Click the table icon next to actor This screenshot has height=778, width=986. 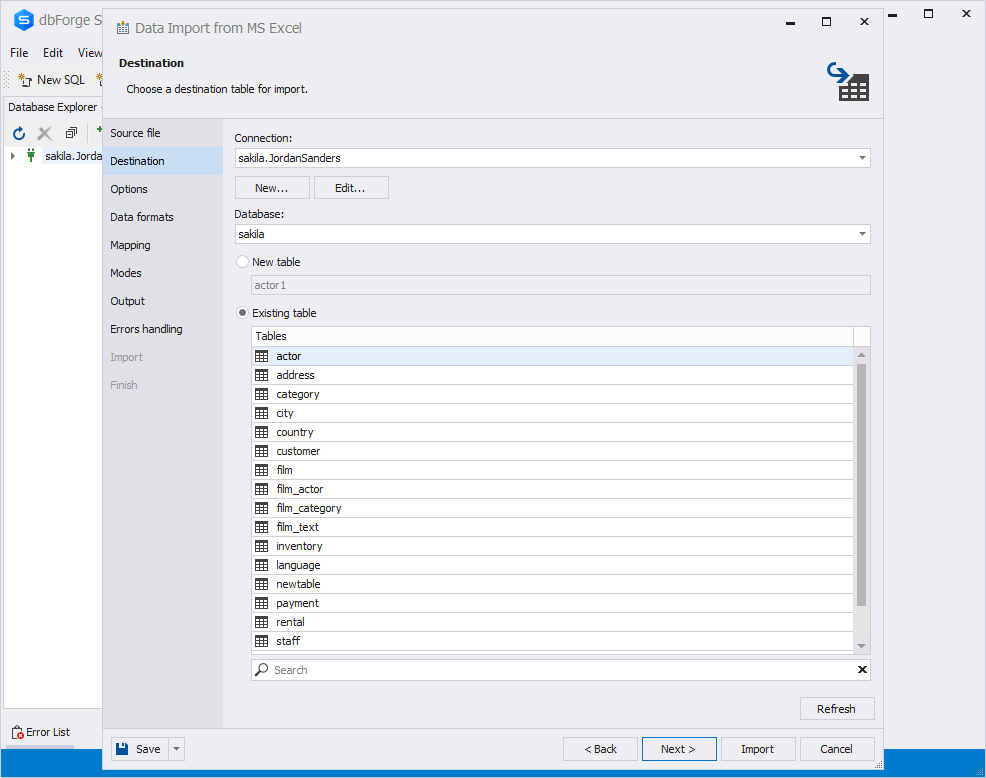click(262, 356)
